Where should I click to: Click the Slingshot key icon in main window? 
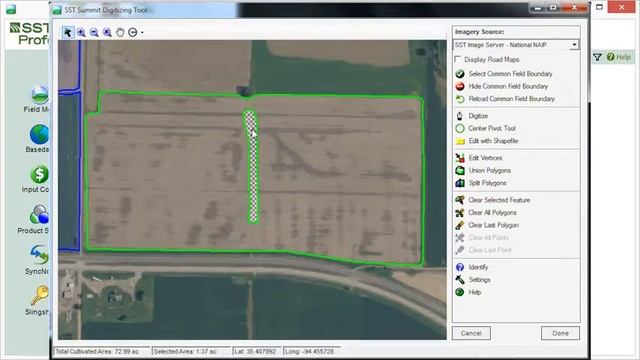click(x=40, y=295)
